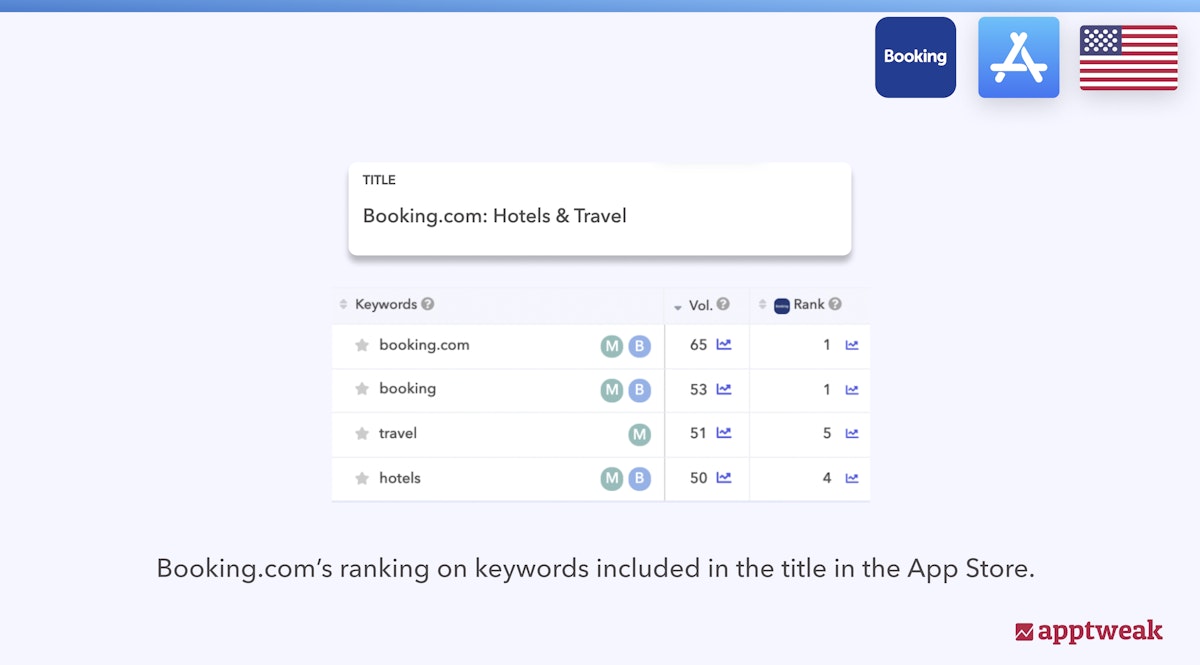The height and width of the screenshot is (665, 1200).
Task: Click the M badge next to travel
Action: pyautogui.click(x=641, y=433)
